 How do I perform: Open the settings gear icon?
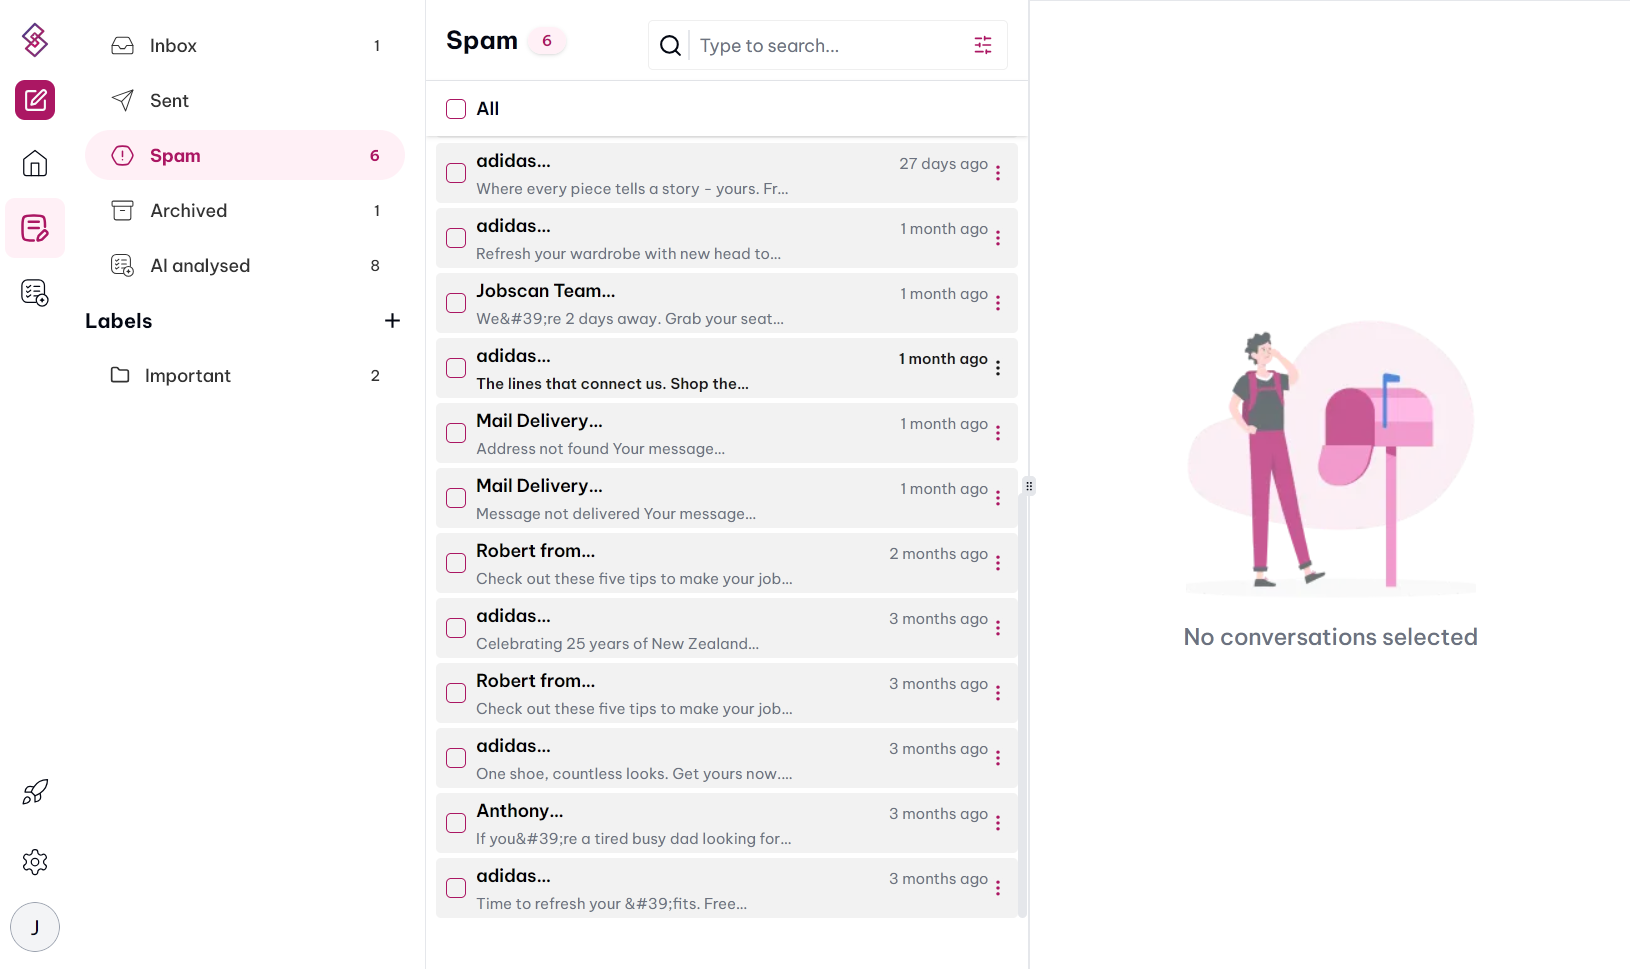point(34,861)
